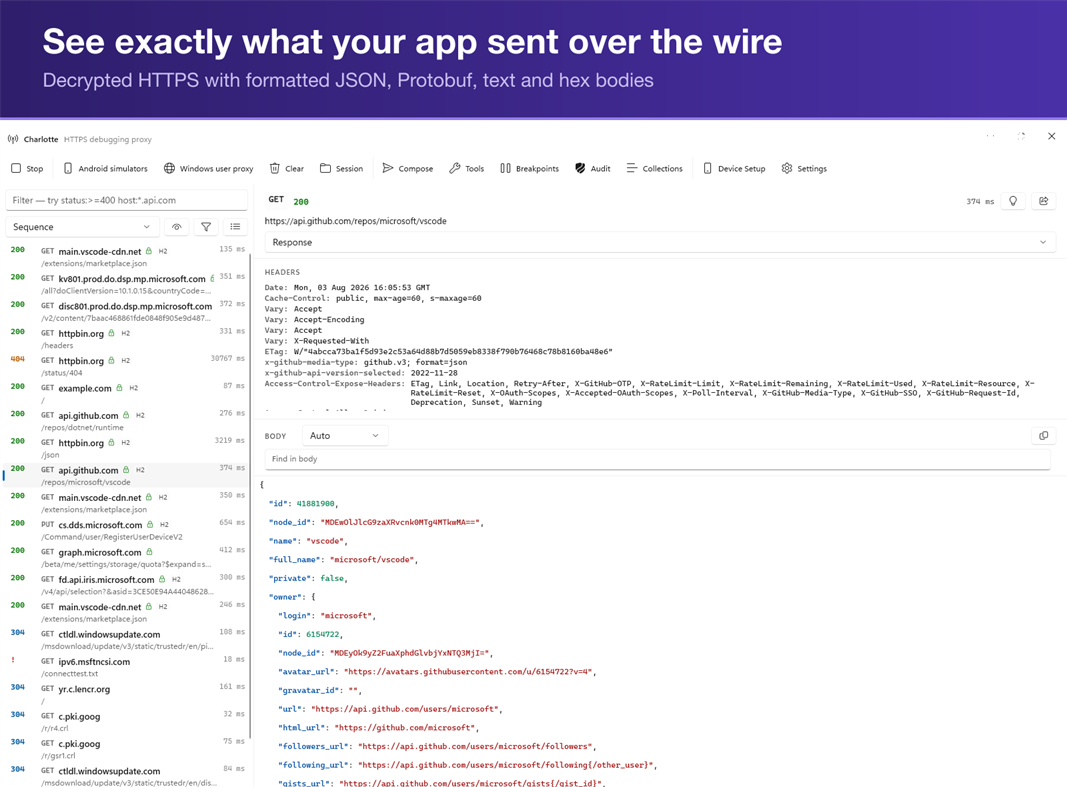The height and width of the screenshot is (787, 1067).
Task: Click the "owner" JSON key
Action: click(x=285, y=597)
